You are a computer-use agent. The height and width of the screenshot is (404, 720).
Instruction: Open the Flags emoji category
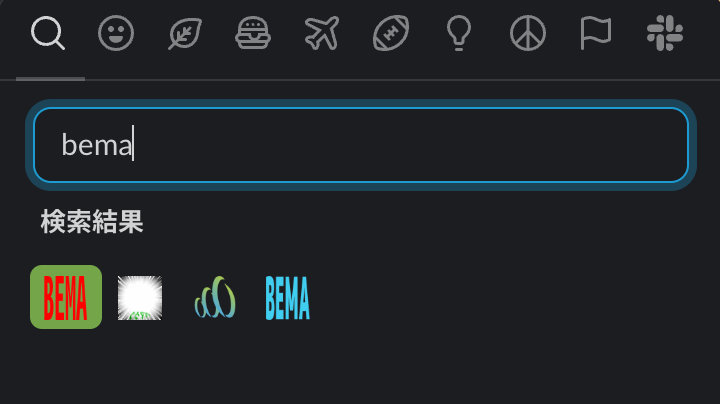coord(596,33)
